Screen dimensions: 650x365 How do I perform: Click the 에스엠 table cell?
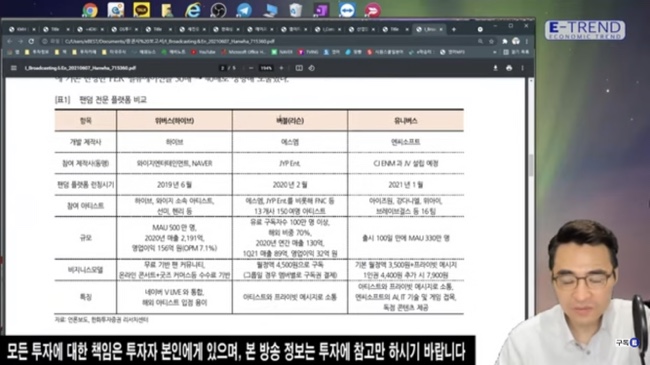290,142
